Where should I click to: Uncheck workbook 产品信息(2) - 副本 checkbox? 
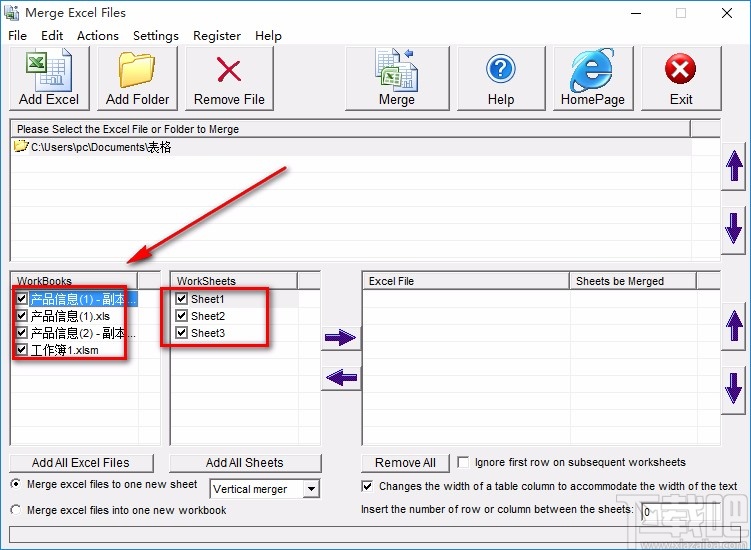pyautogui.click(x=22, y=332)
